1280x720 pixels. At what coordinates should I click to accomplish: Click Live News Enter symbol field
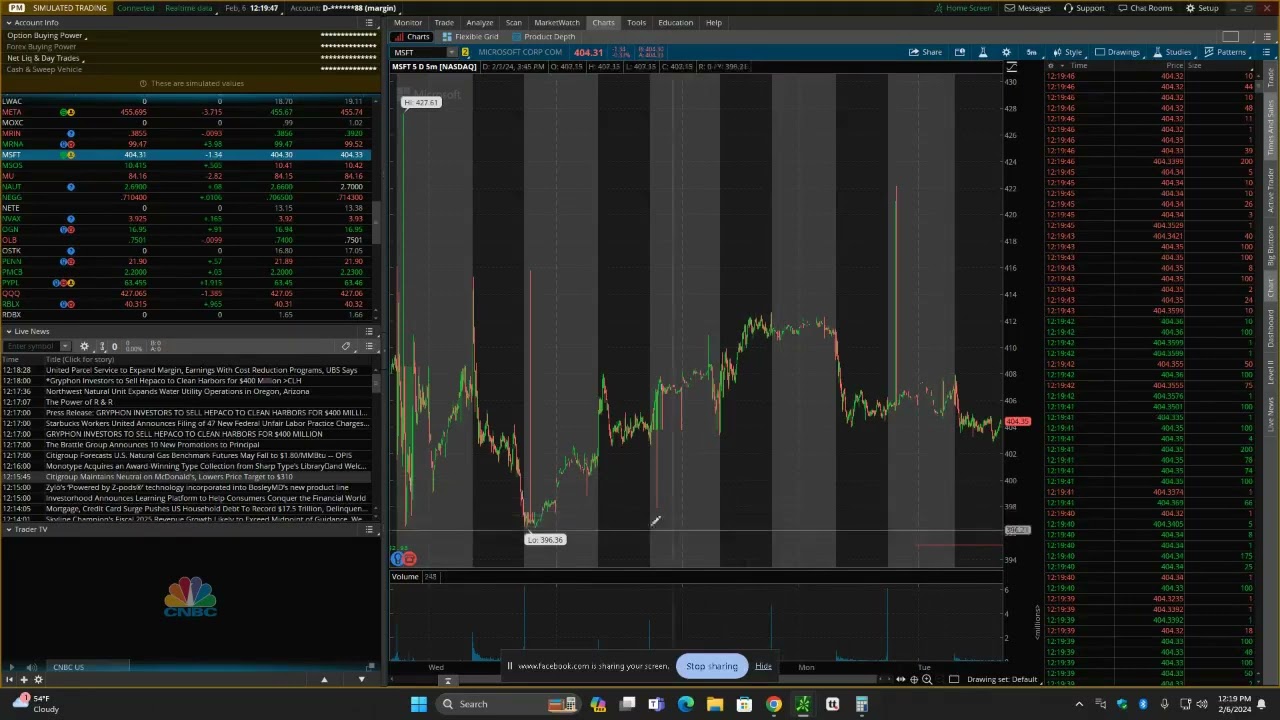pyautogui.click(x=30, y=346)
